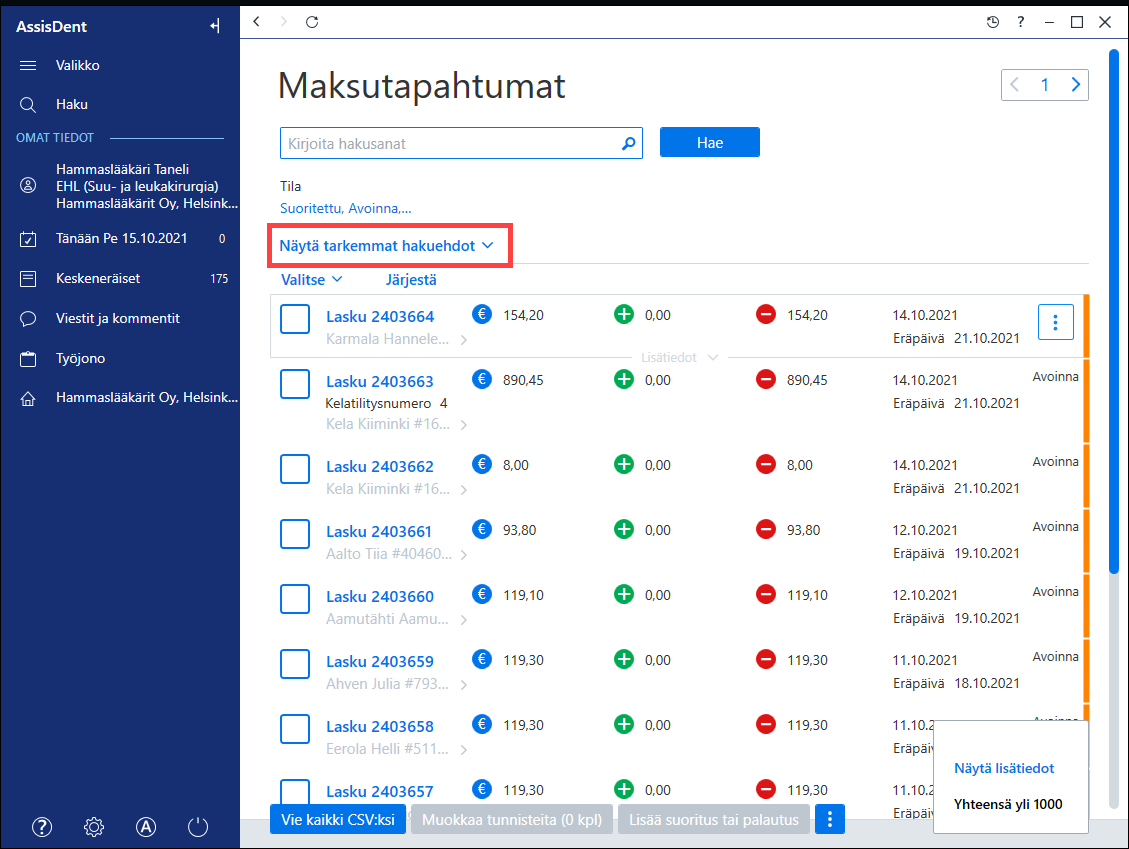Open Viestit ja kommentit in the sidebar
The image size is (1129, 849).
point(118,318)
